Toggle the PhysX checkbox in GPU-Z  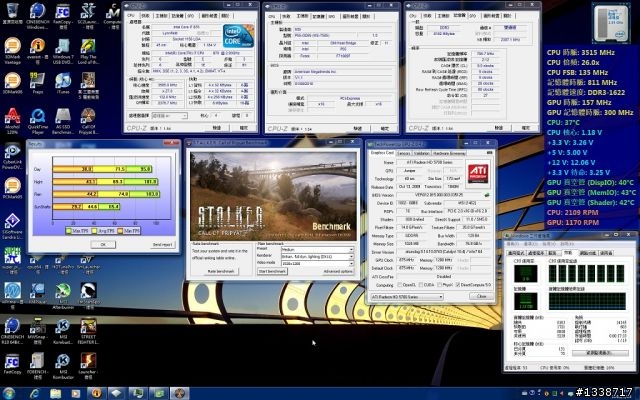pyautogui.click(x=440, y=285)
